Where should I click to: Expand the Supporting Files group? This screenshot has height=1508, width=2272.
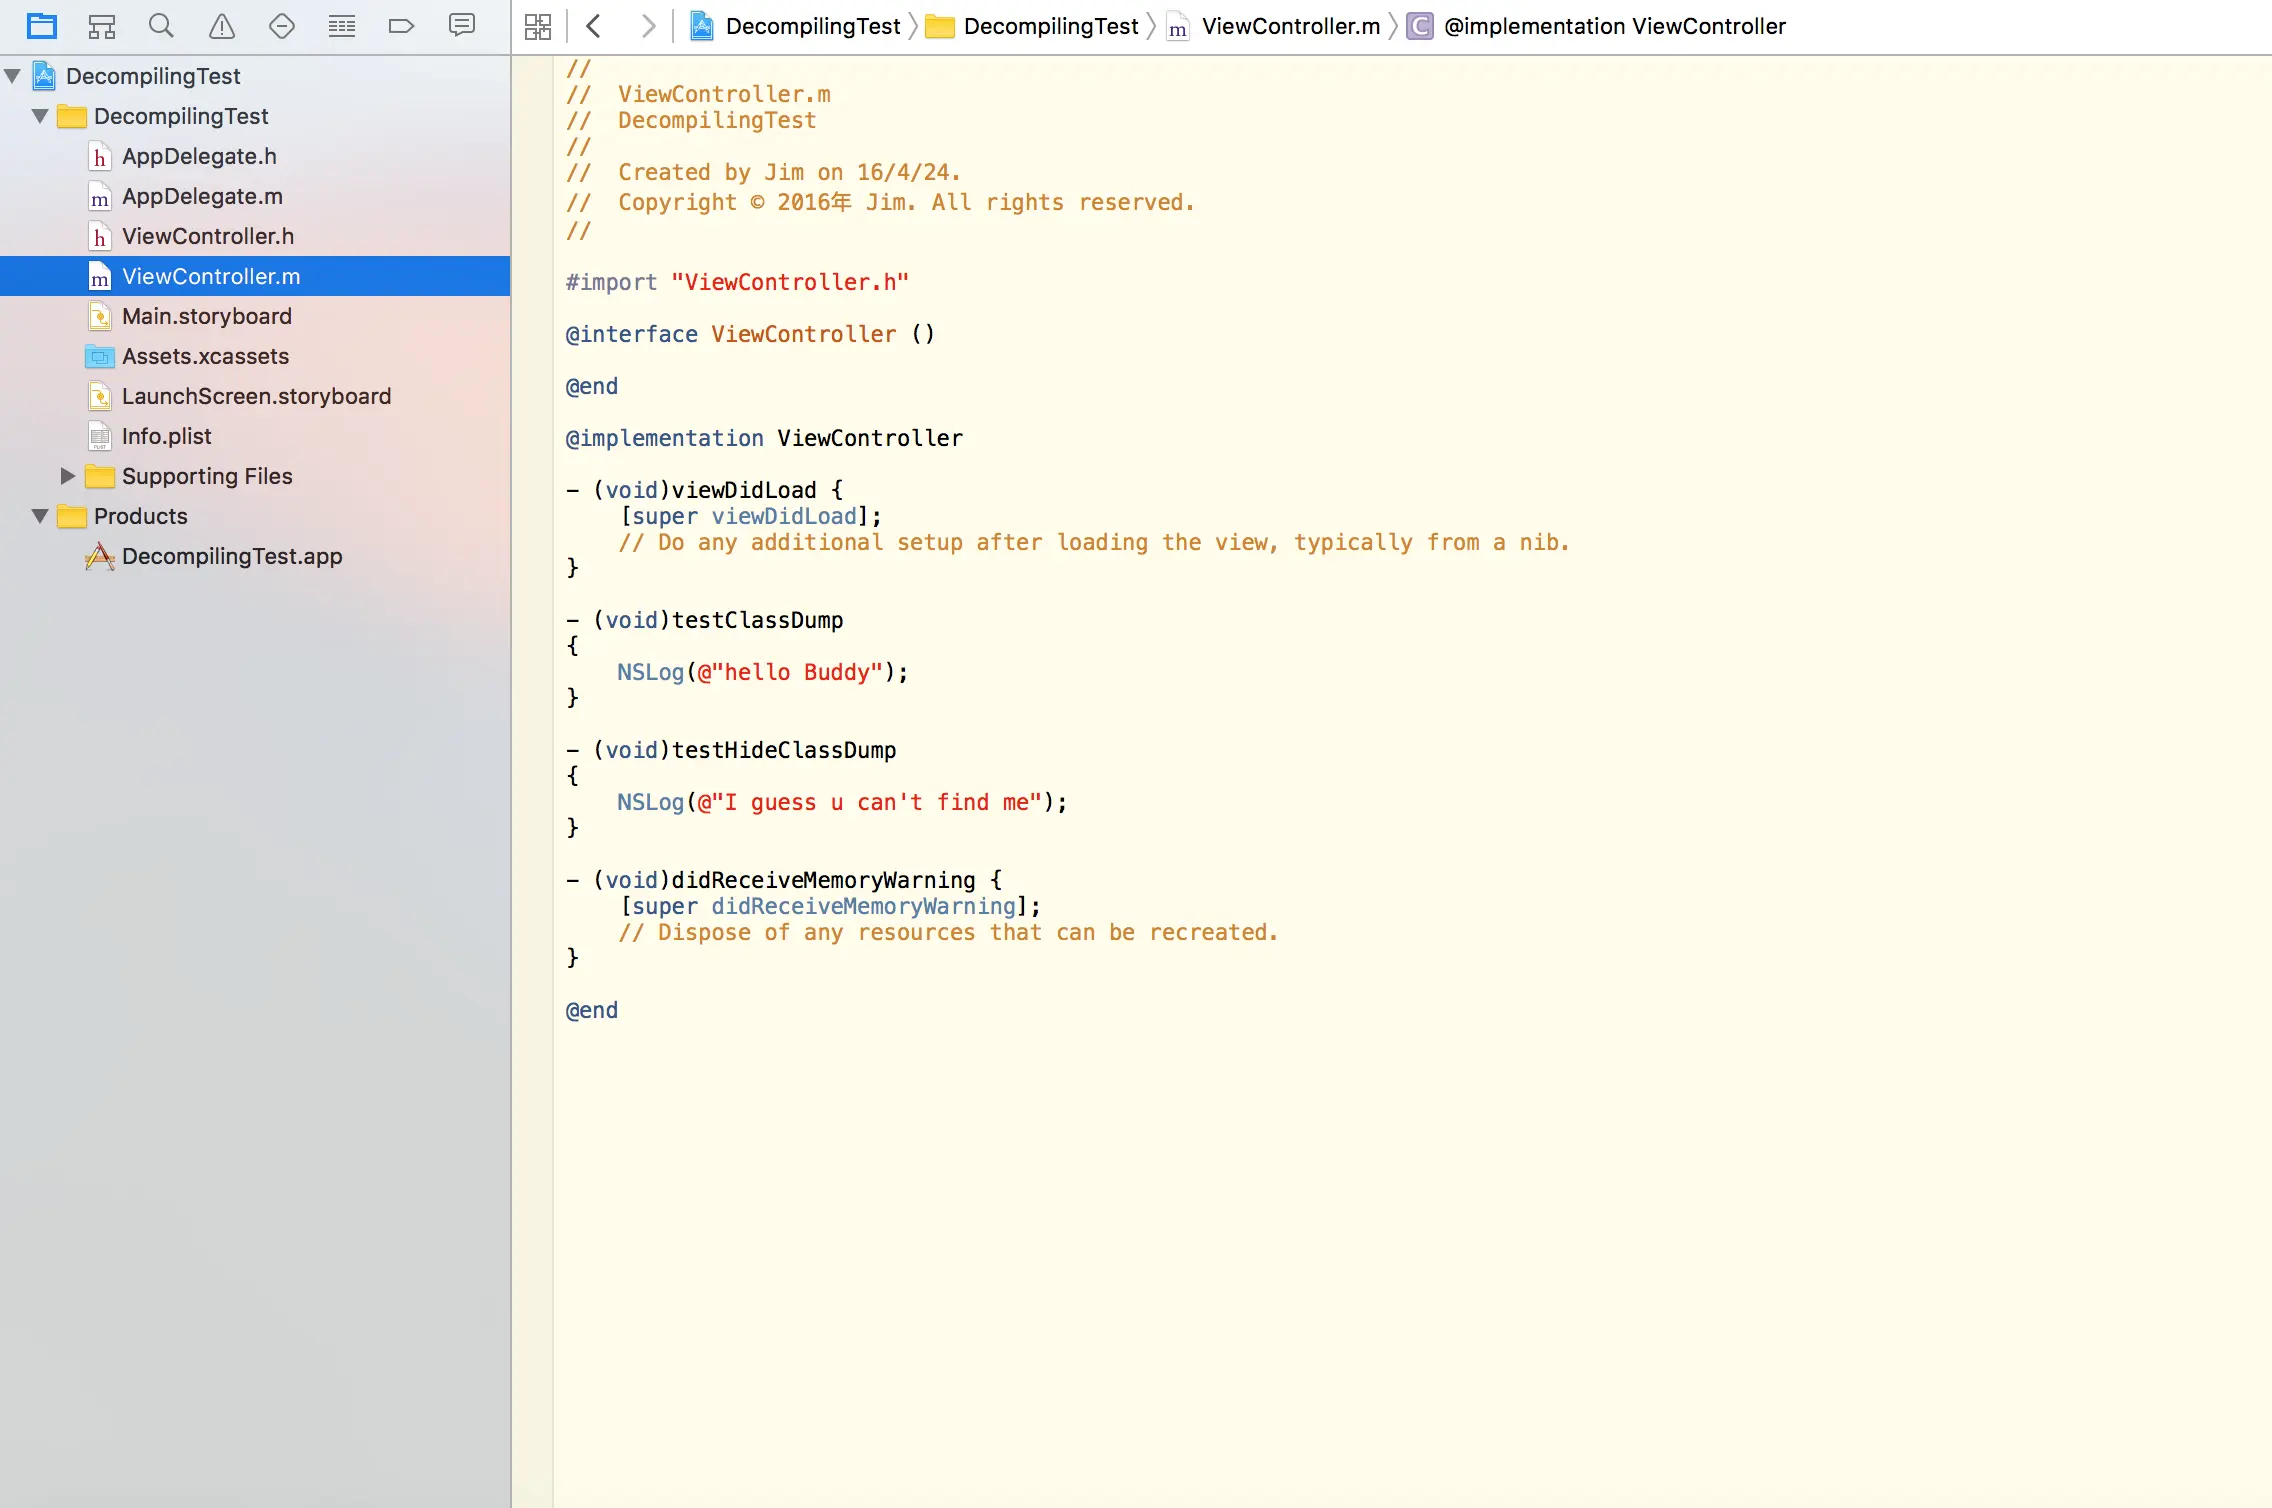[67, 476]
